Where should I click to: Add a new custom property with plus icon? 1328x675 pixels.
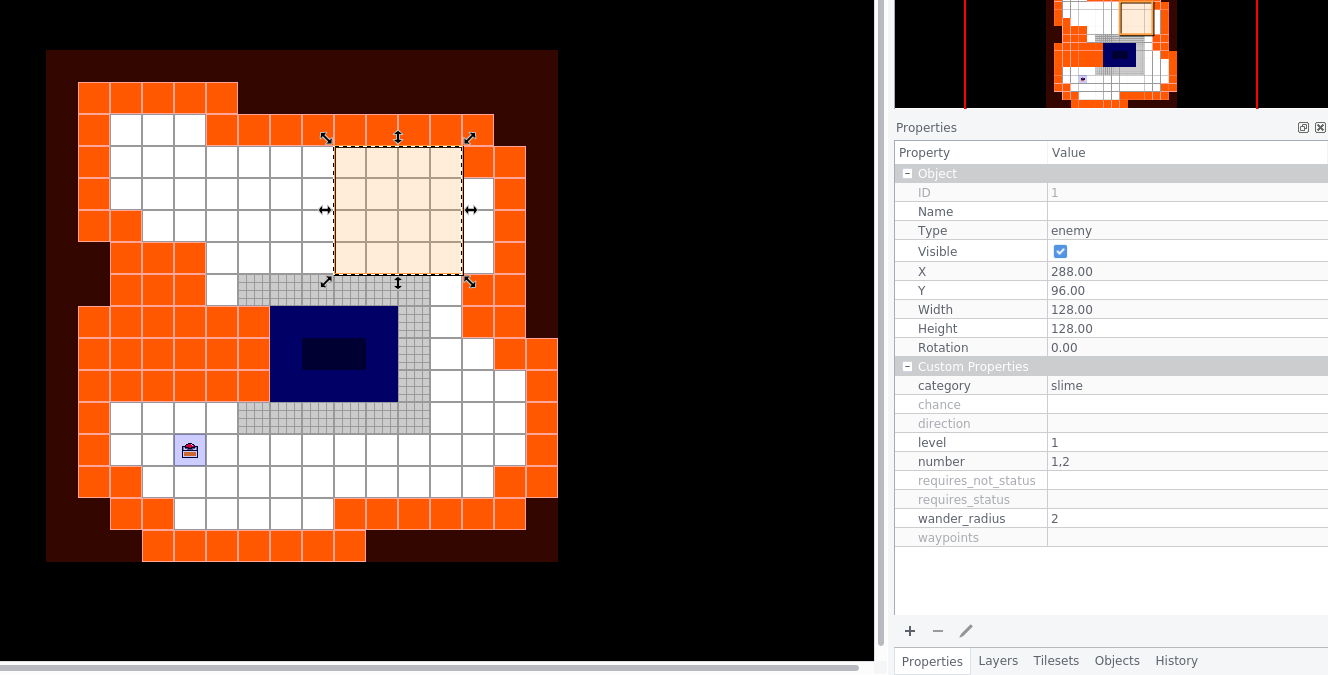tap(910, 631)
